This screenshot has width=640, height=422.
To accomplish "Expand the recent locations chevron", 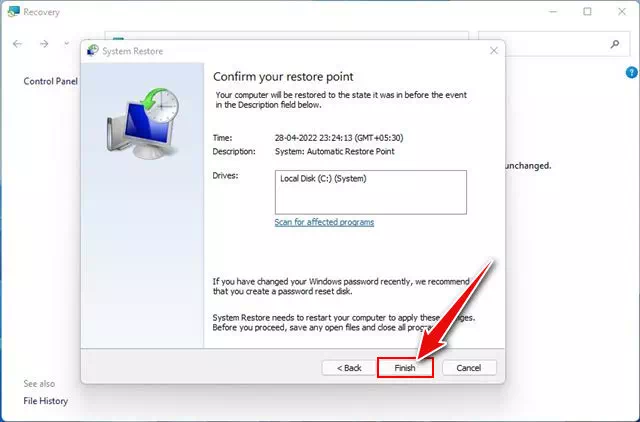I will (66, 44).
